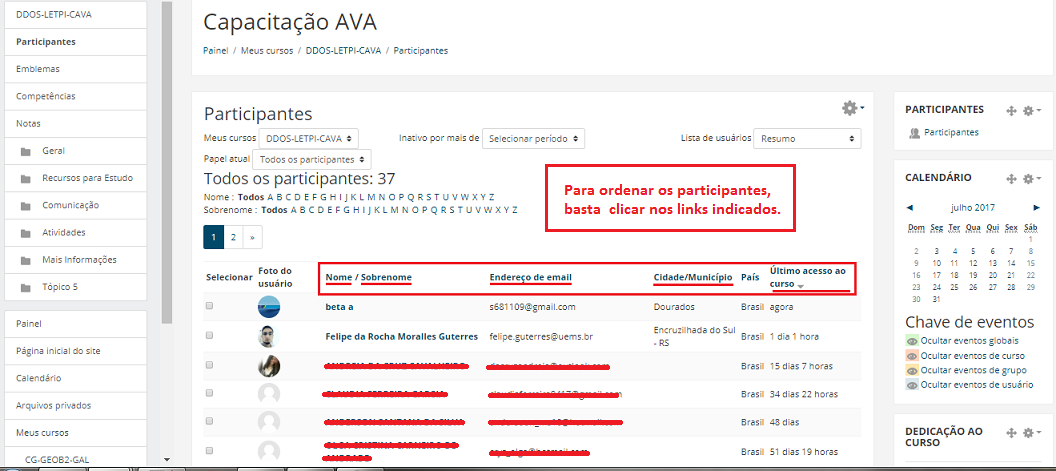This screenshot has width=1056, height=471.
Task: Open Selecionar período dropdown
Action: pyautogui.click(x=533, y=138)
